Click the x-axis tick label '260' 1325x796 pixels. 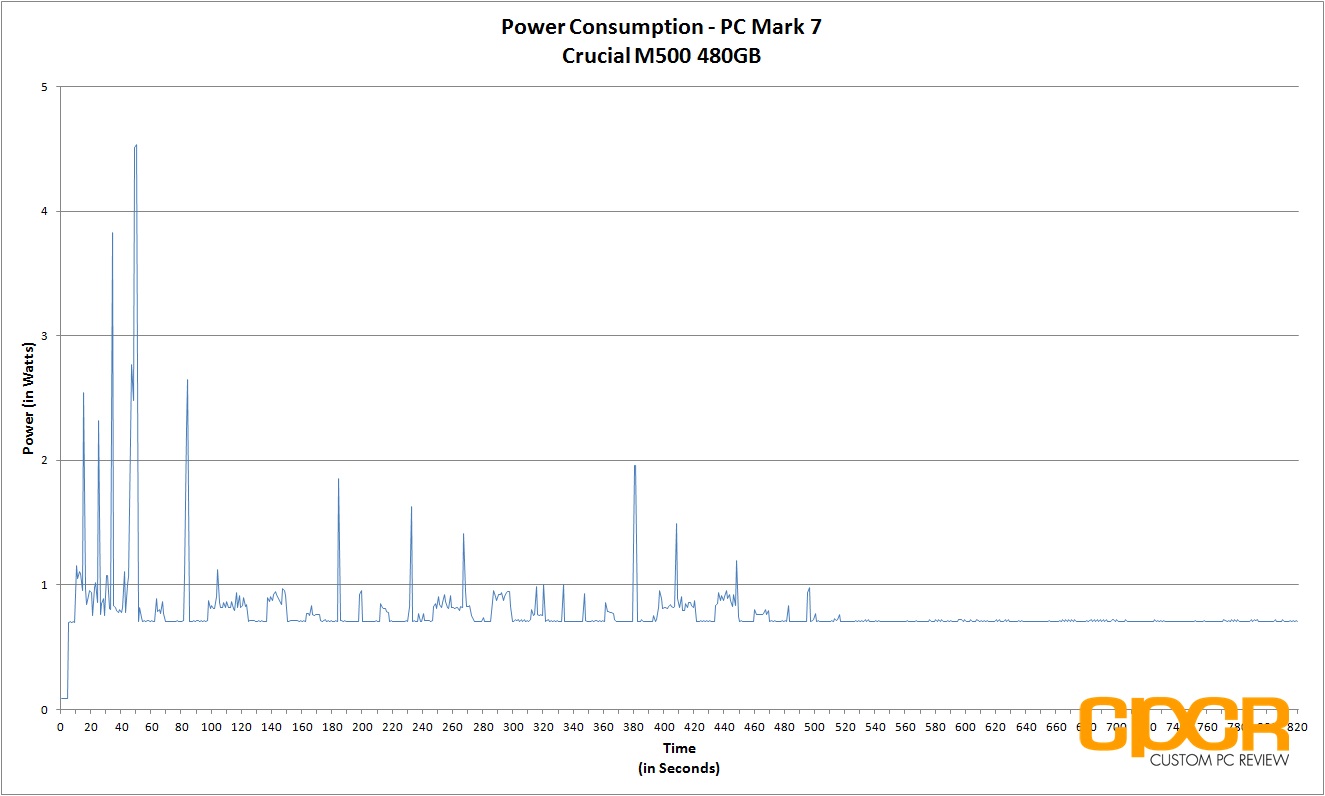click(452, 727)
